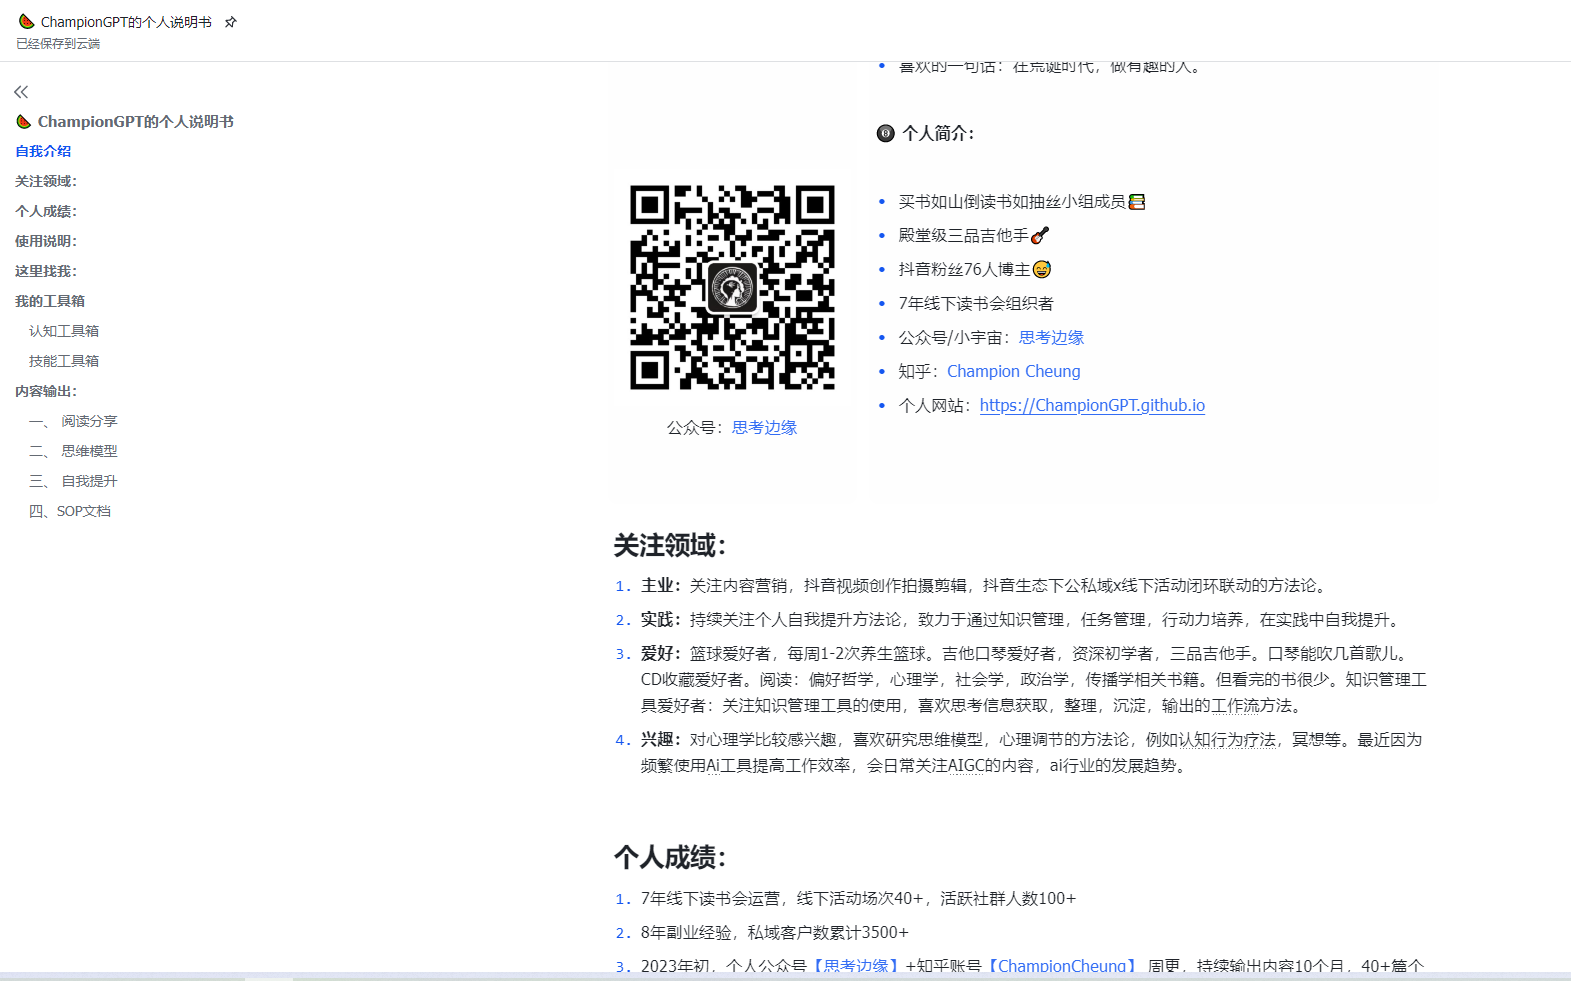The width and height of the screenshot is (1571, 981).
Task: Open https://ChampionGPT.github.io website link
Action: (1092, 405)
